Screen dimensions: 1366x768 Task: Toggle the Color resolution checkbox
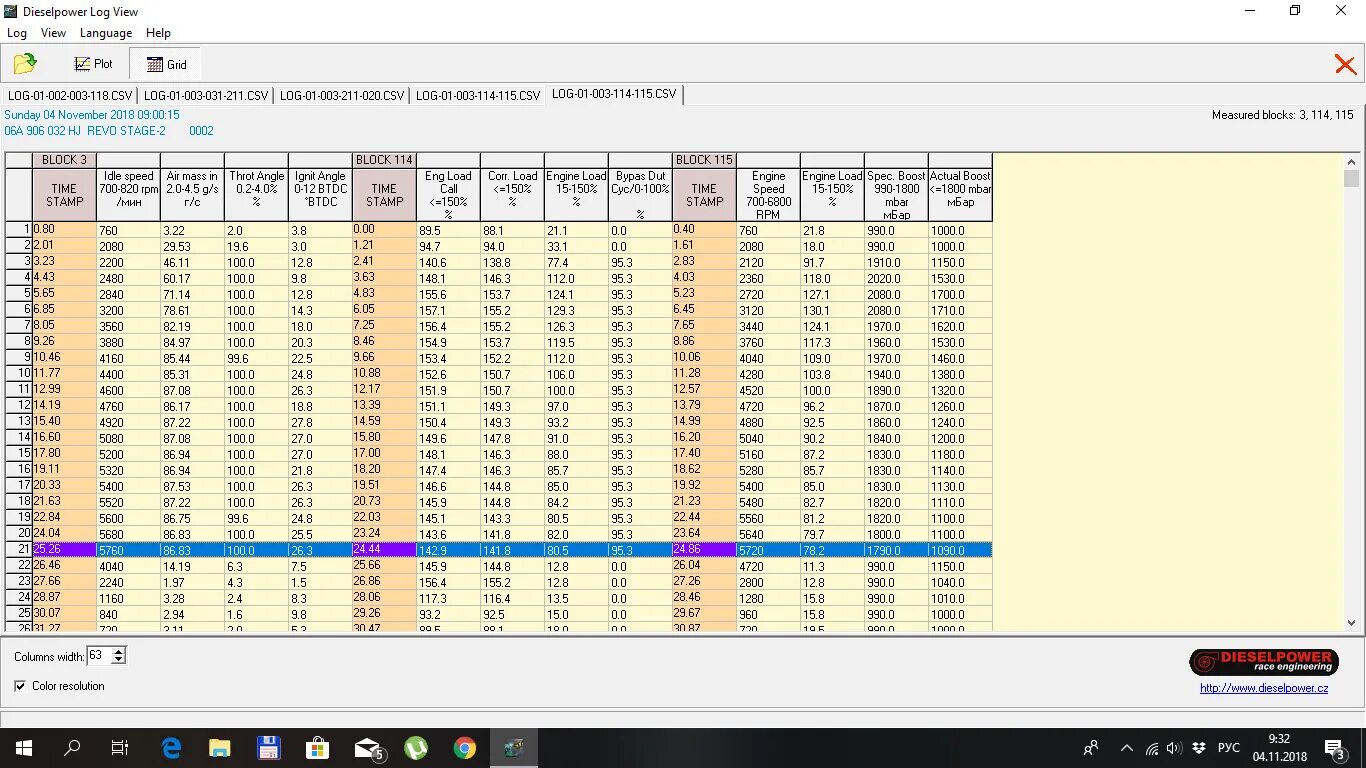coord(20,686)
